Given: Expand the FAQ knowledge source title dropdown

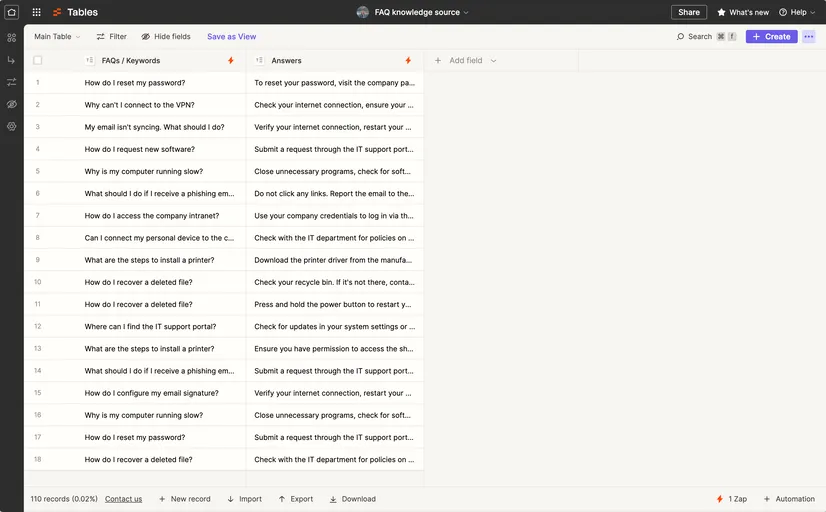Looking at the screenshot, I should (x=466, y=12).
